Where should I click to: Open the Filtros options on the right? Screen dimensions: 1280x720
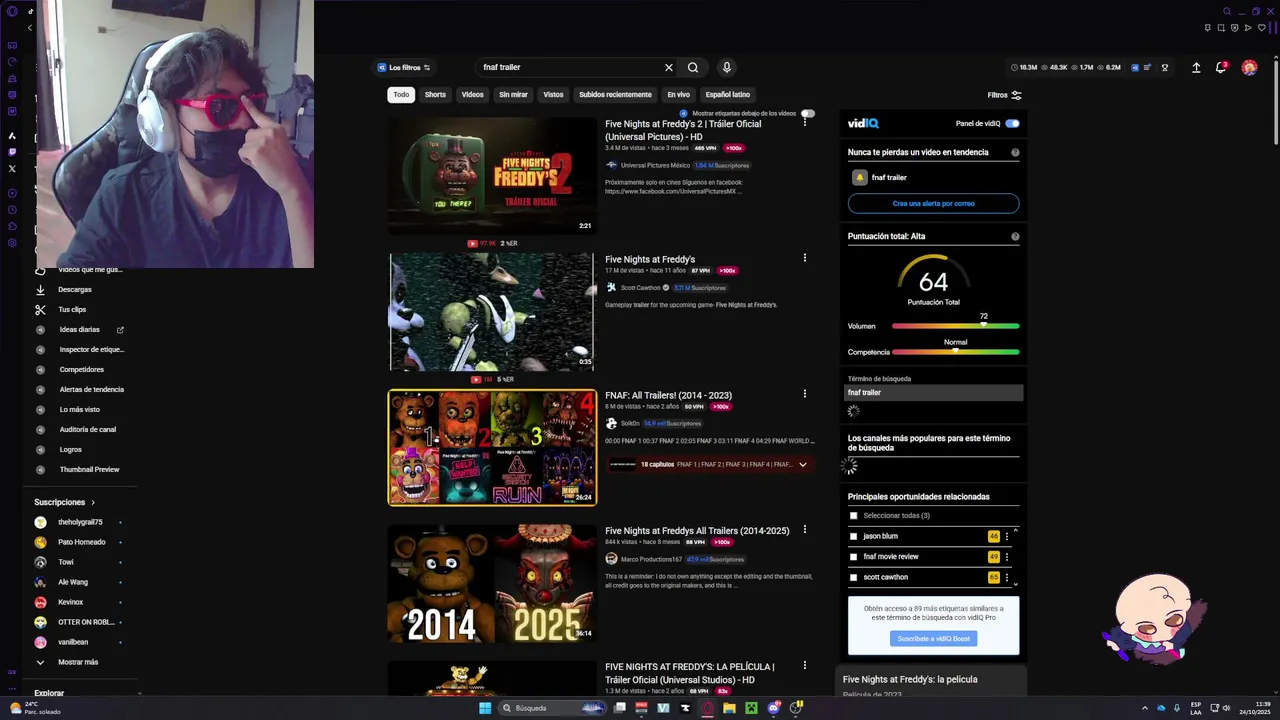click(1004, 95)
